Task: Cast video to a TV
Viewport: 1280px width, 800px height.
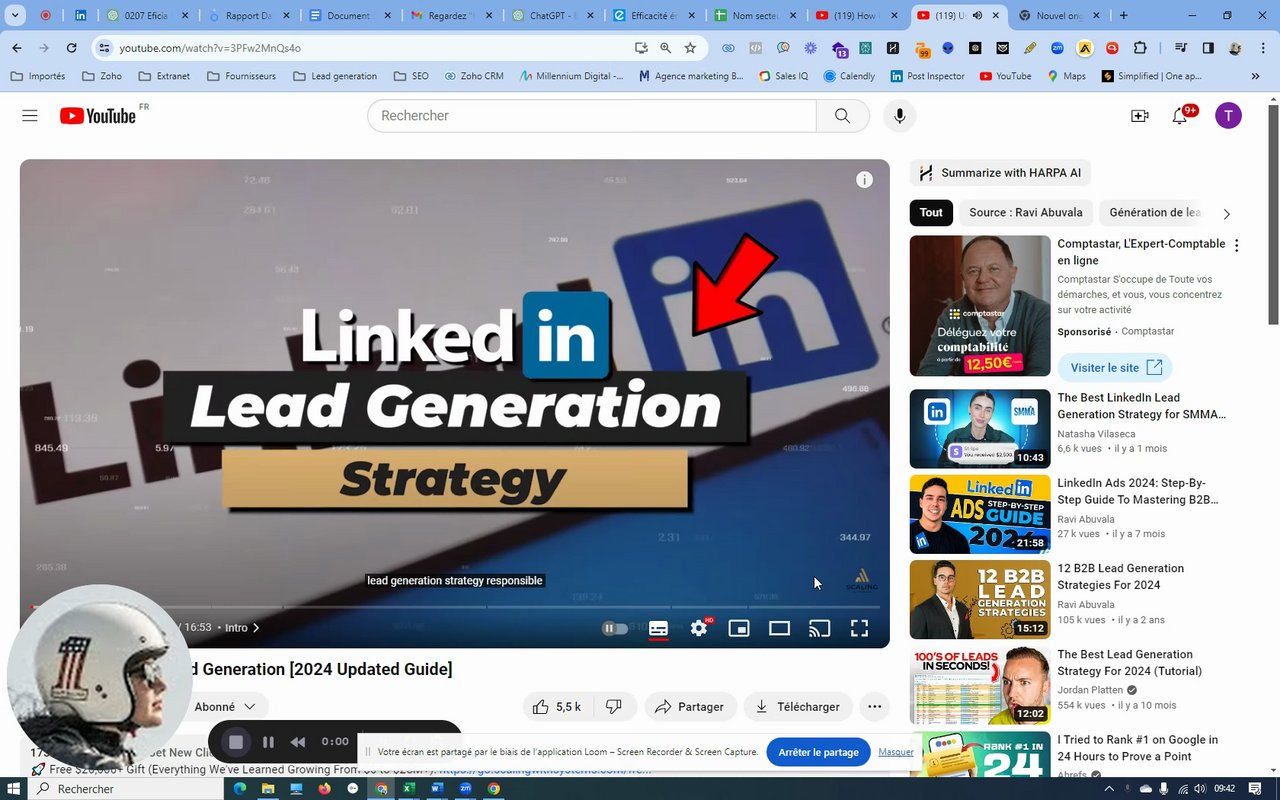Action: (x=819, y=628)
